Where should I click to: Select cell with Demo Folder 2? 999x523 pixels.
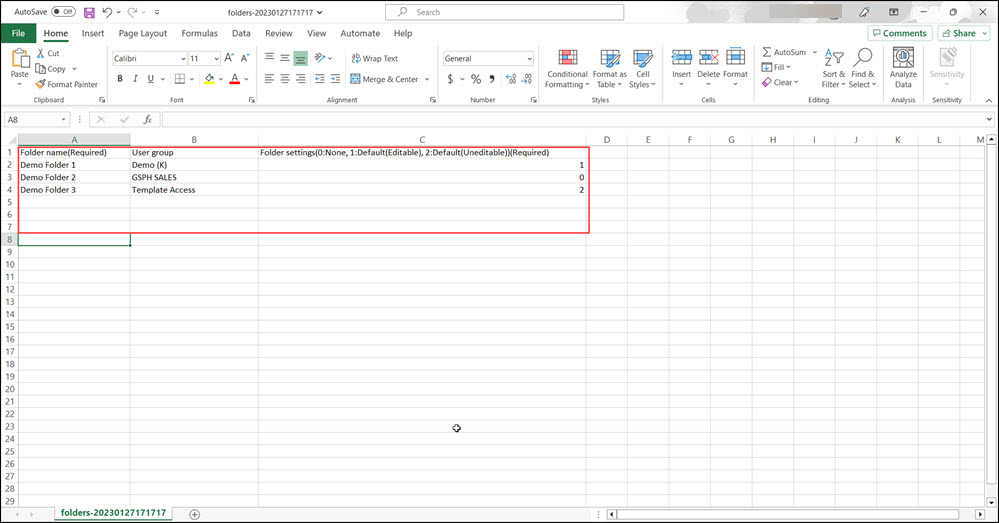pyautogui.click(x=74, y=177)
